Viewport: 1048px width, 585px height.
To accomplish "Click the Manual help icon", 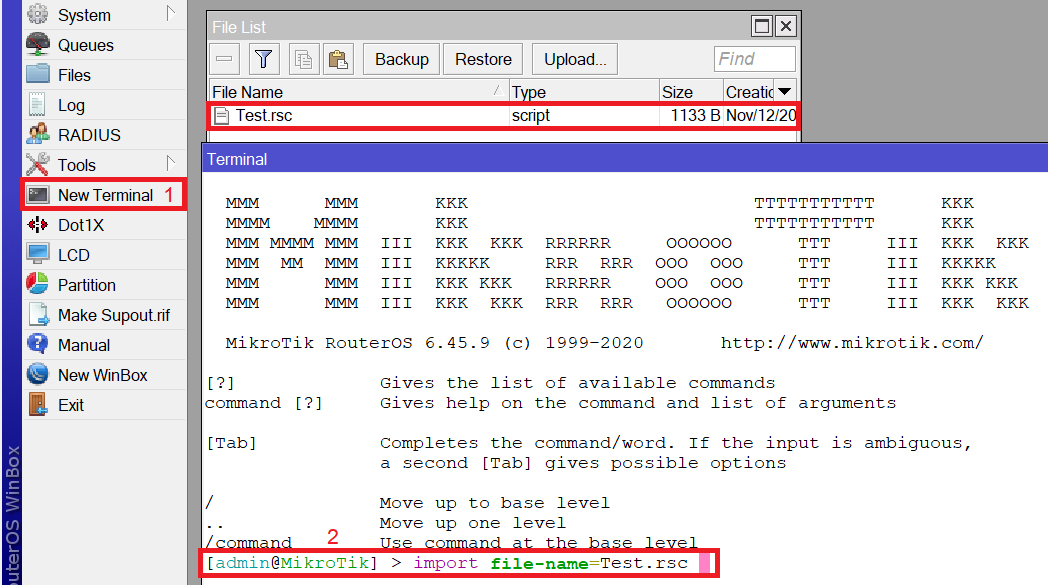I will click(37, 344).
